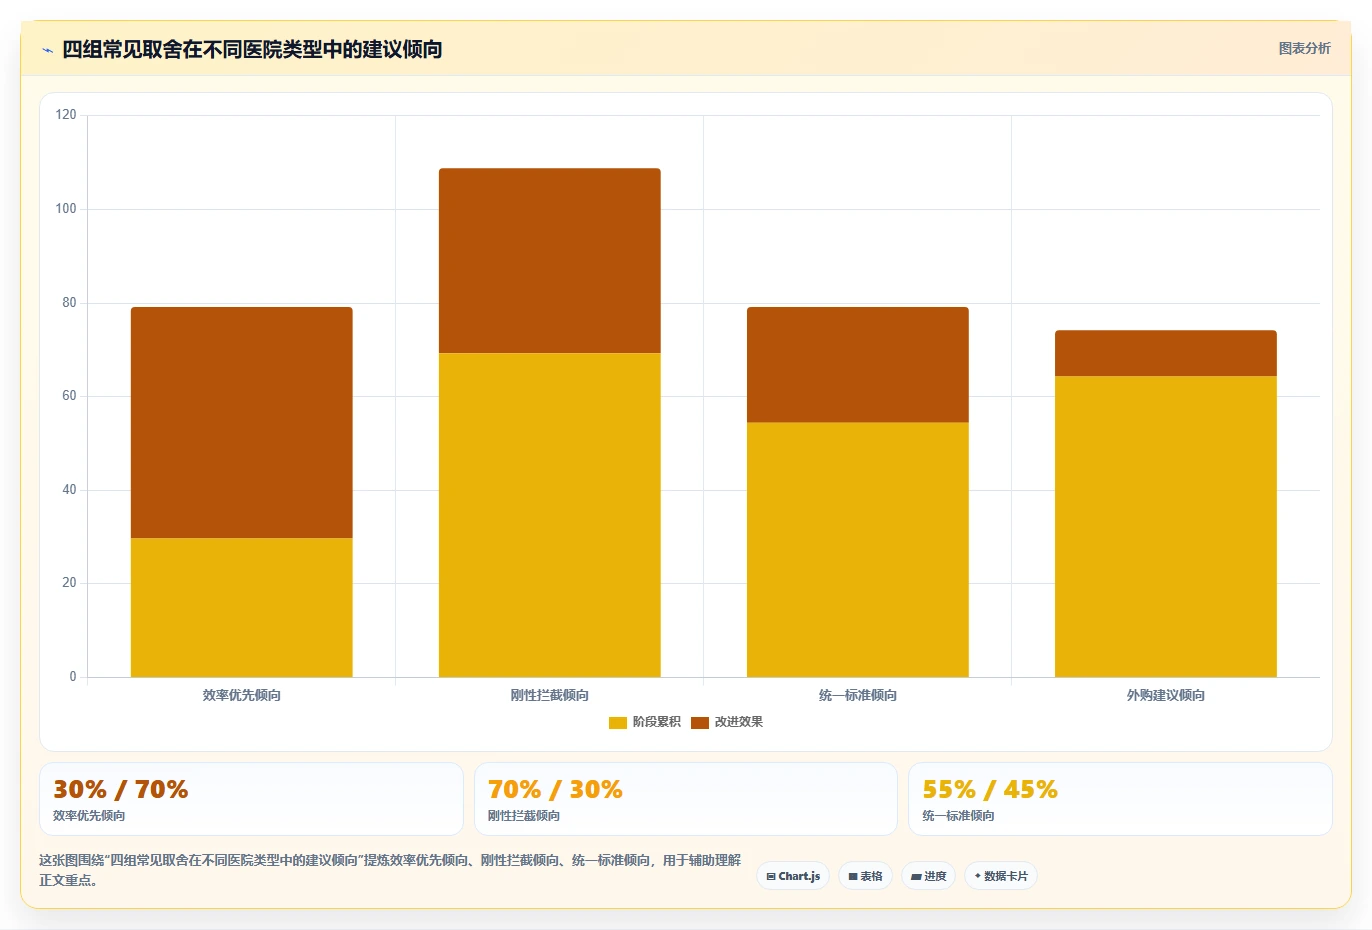Screen dimensions: 1372x930
Task: Open the 55% / 45% stat card
Action: click(x=1120, y=799)
